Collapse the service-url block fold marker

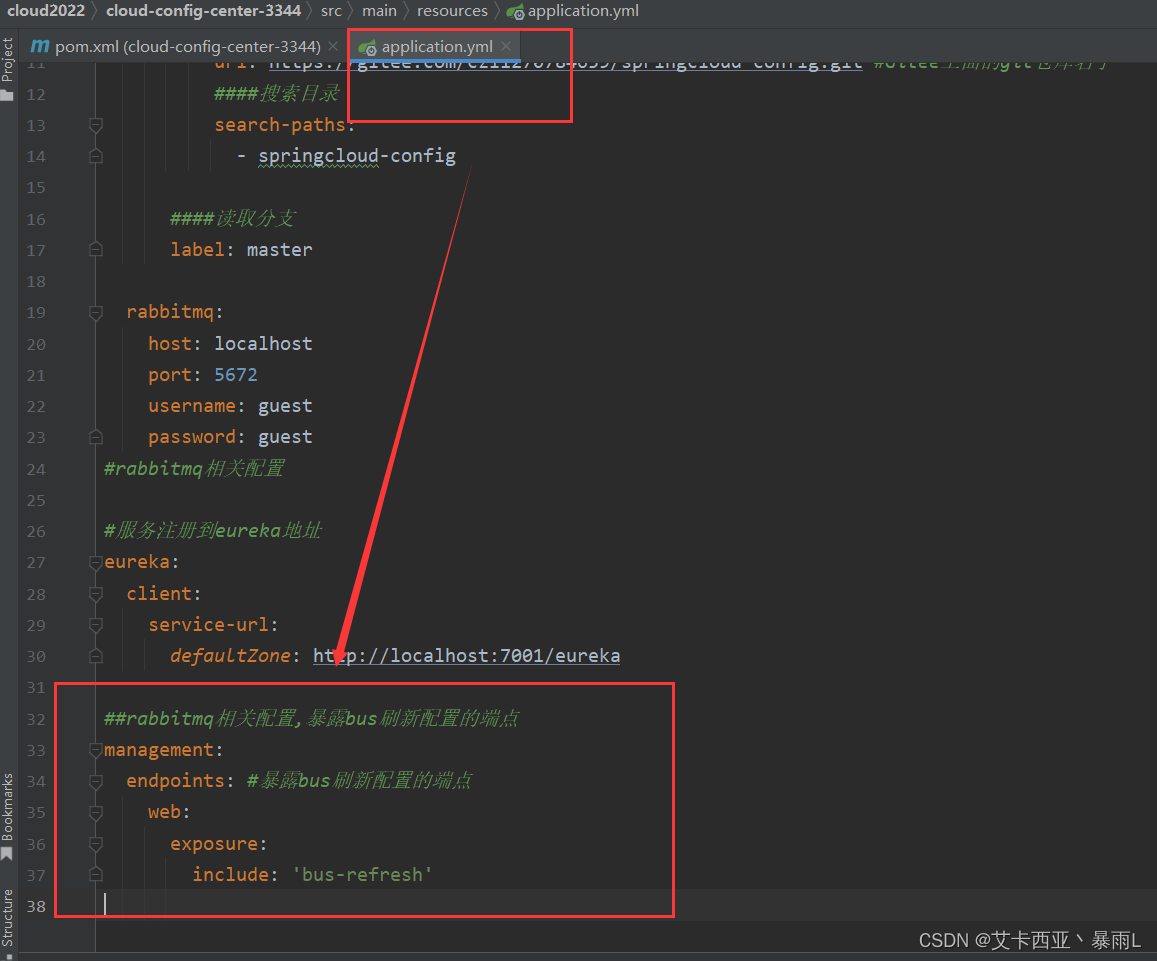[95, 625]
